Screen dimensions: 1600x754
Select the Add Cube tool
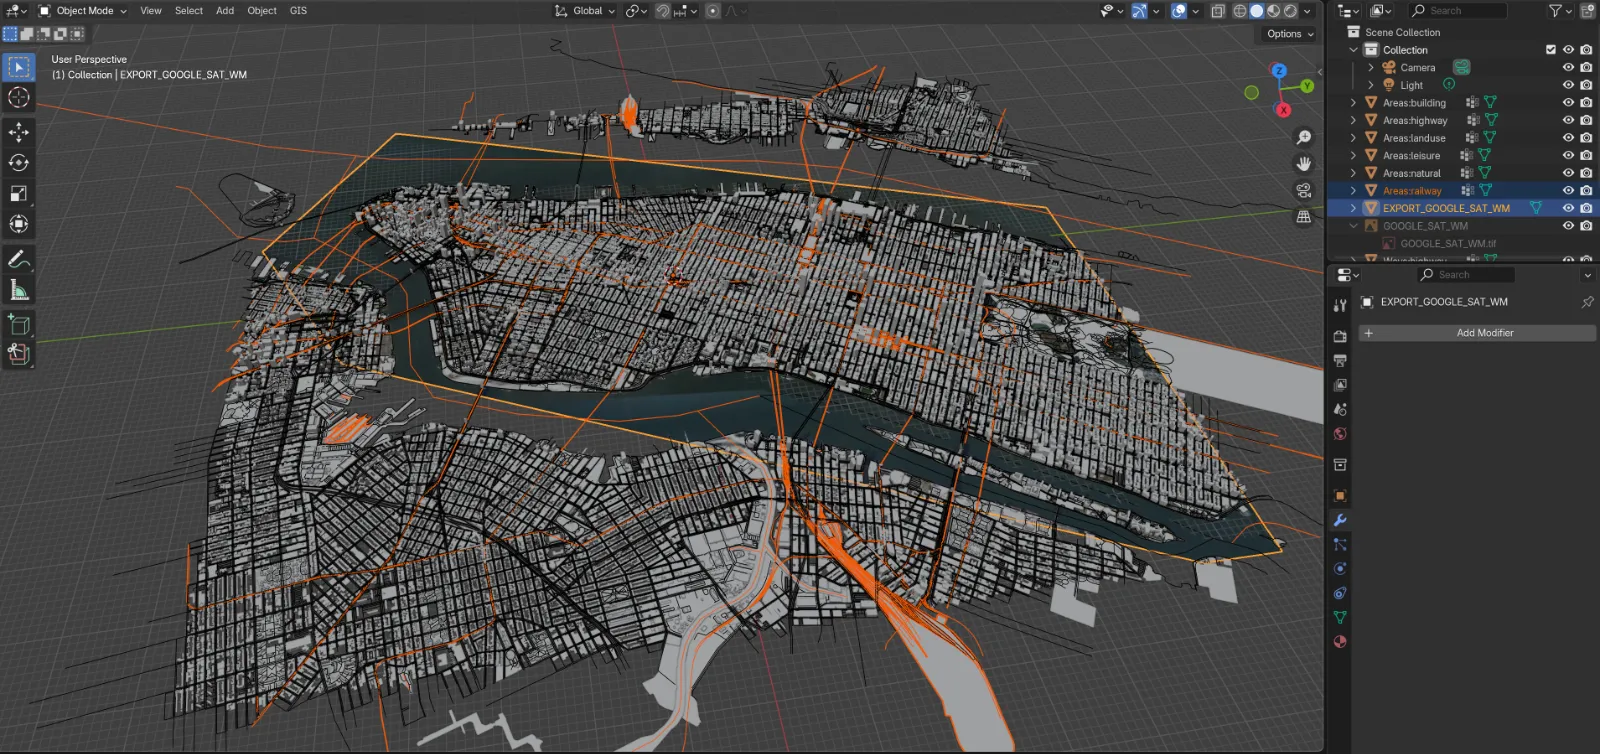tap(19, 324)
